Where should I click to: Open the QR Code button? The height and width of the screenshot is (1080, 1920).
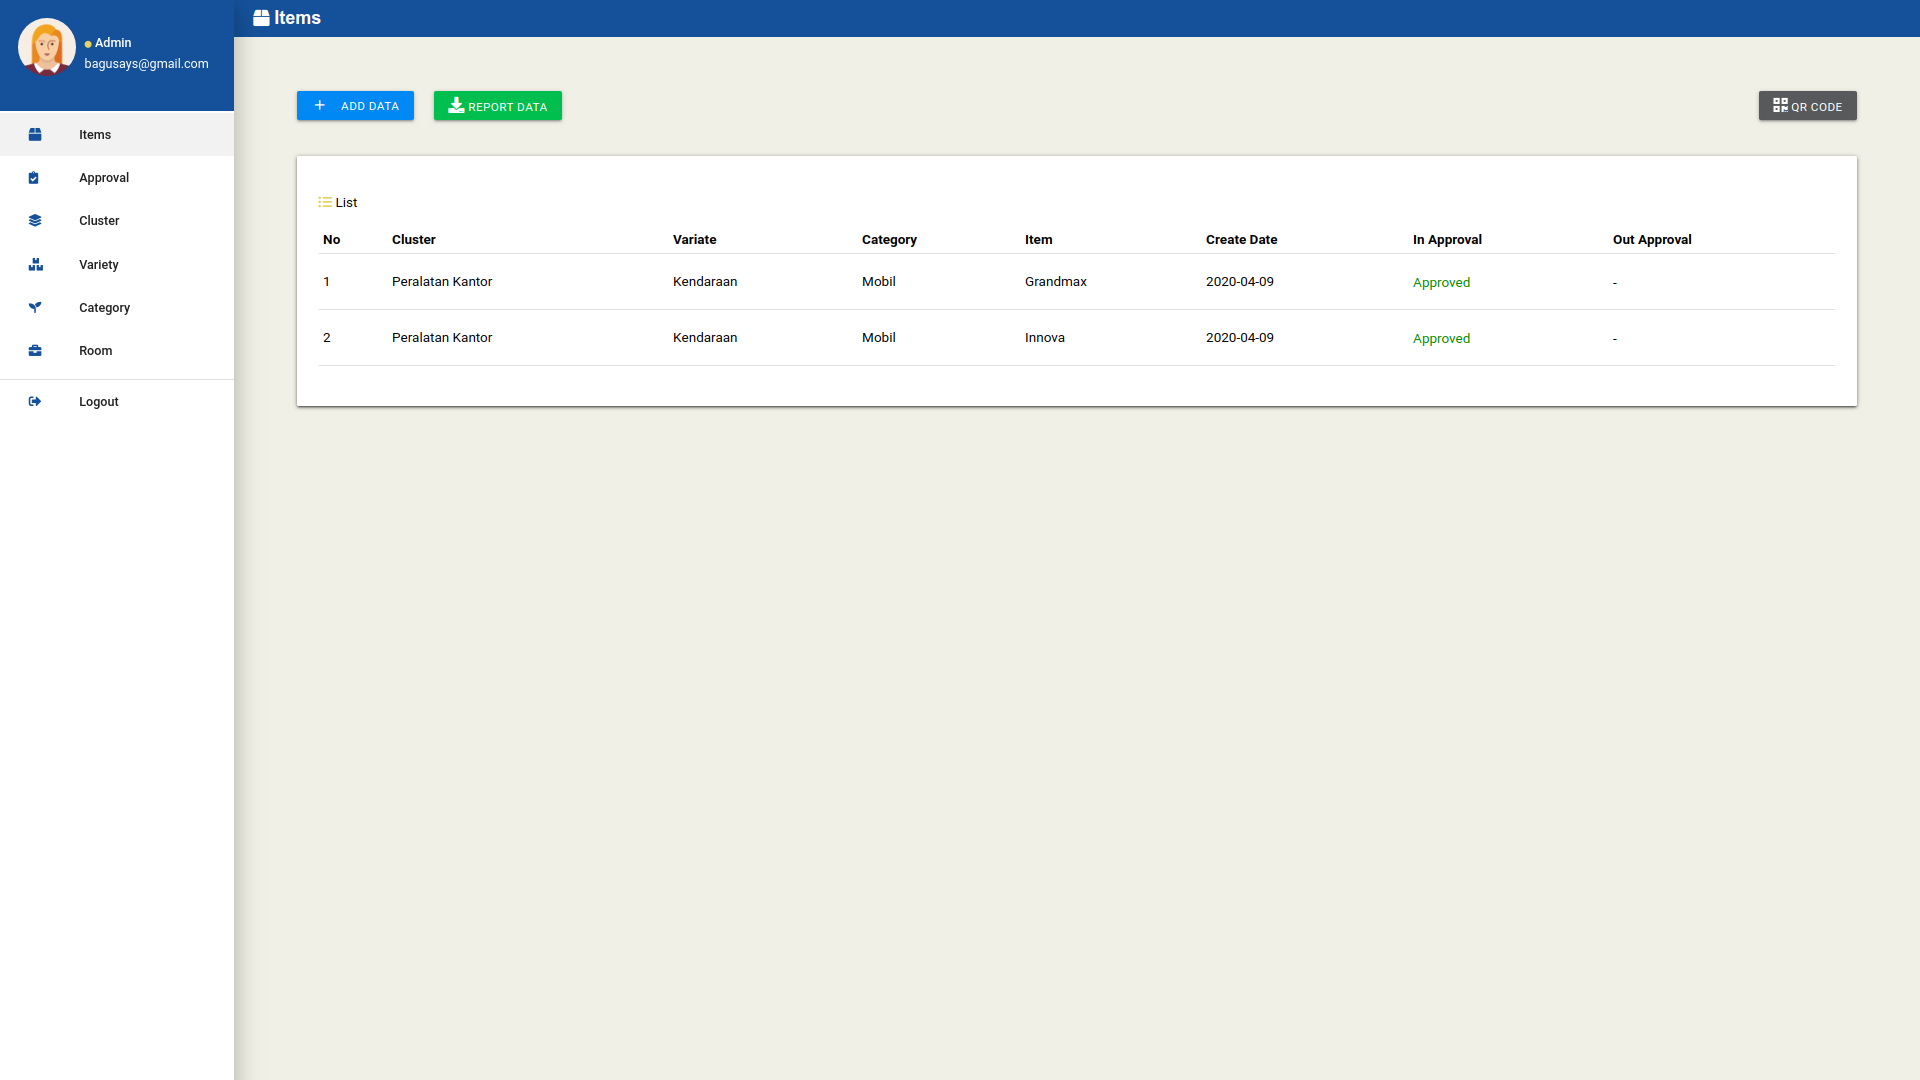pyautogui.click(x=1807, y=106)
